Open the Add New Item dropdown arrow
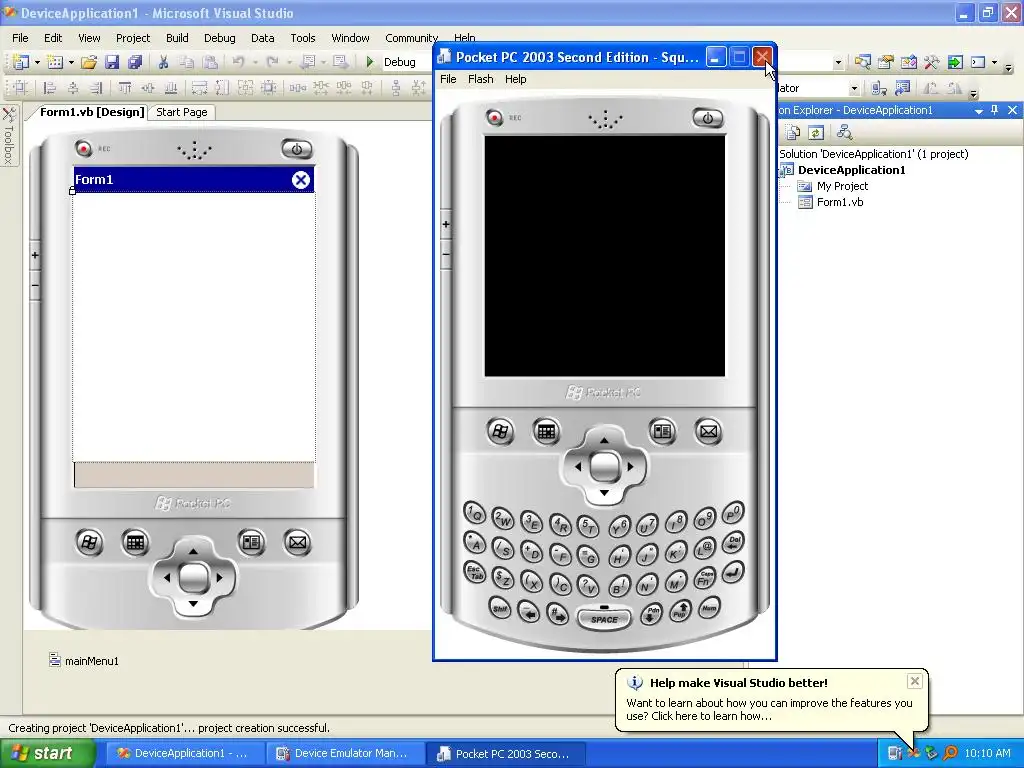This screenshot has width=1024, height=768. point(71,63)
